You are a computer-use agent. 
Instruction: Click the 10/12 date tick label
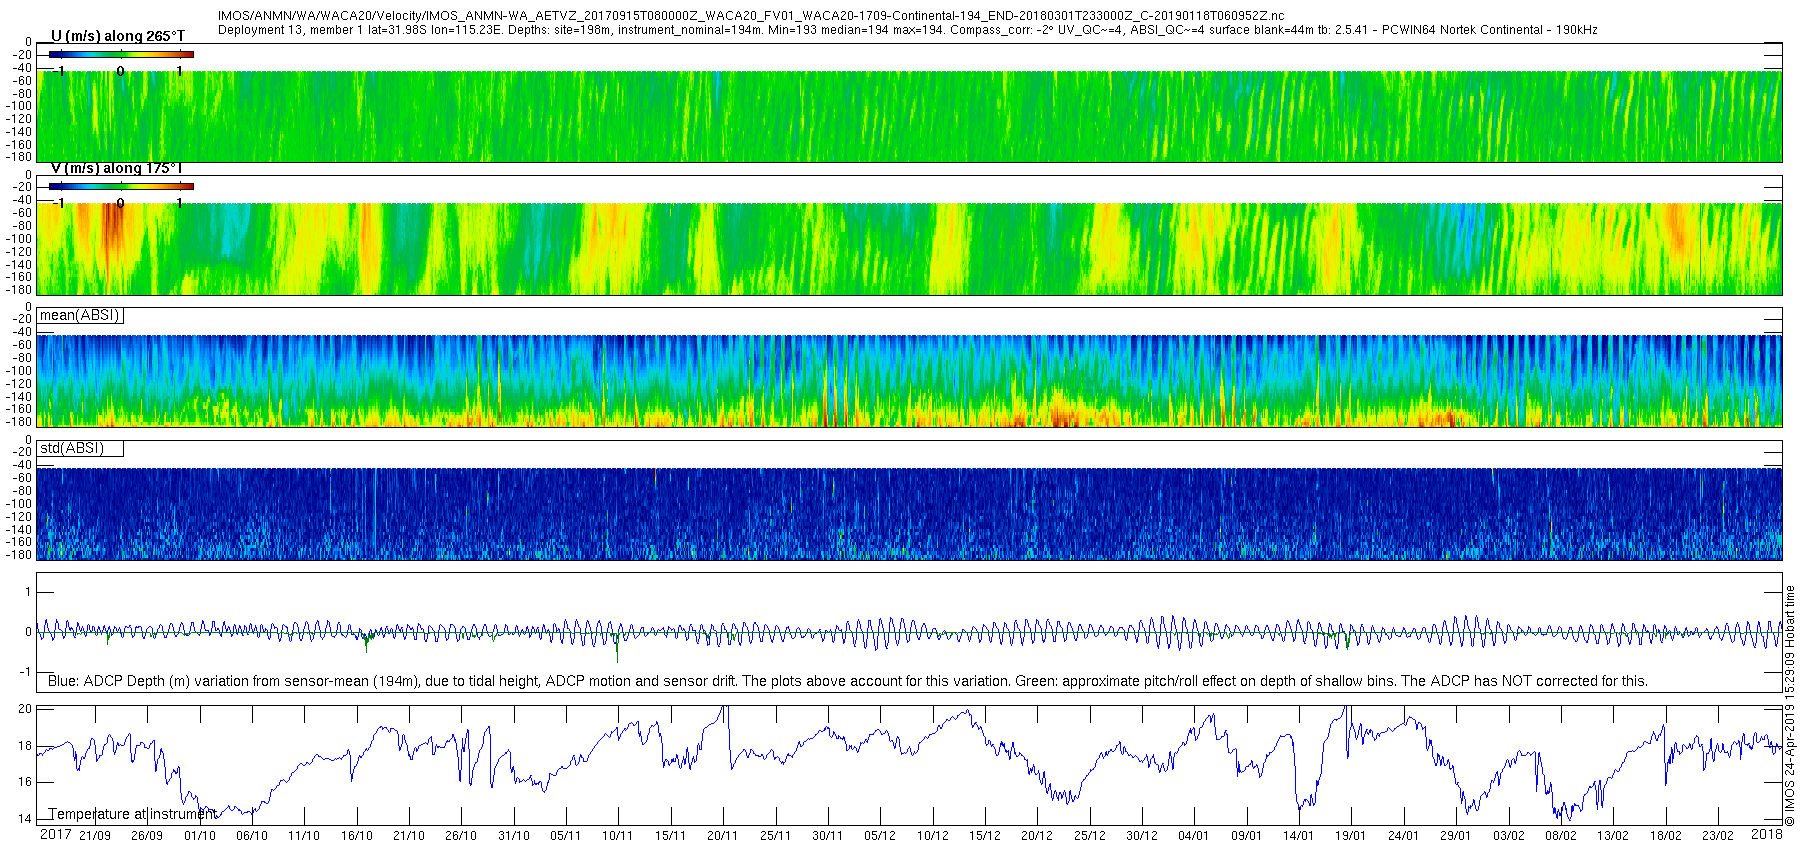[x=933, y=836]
